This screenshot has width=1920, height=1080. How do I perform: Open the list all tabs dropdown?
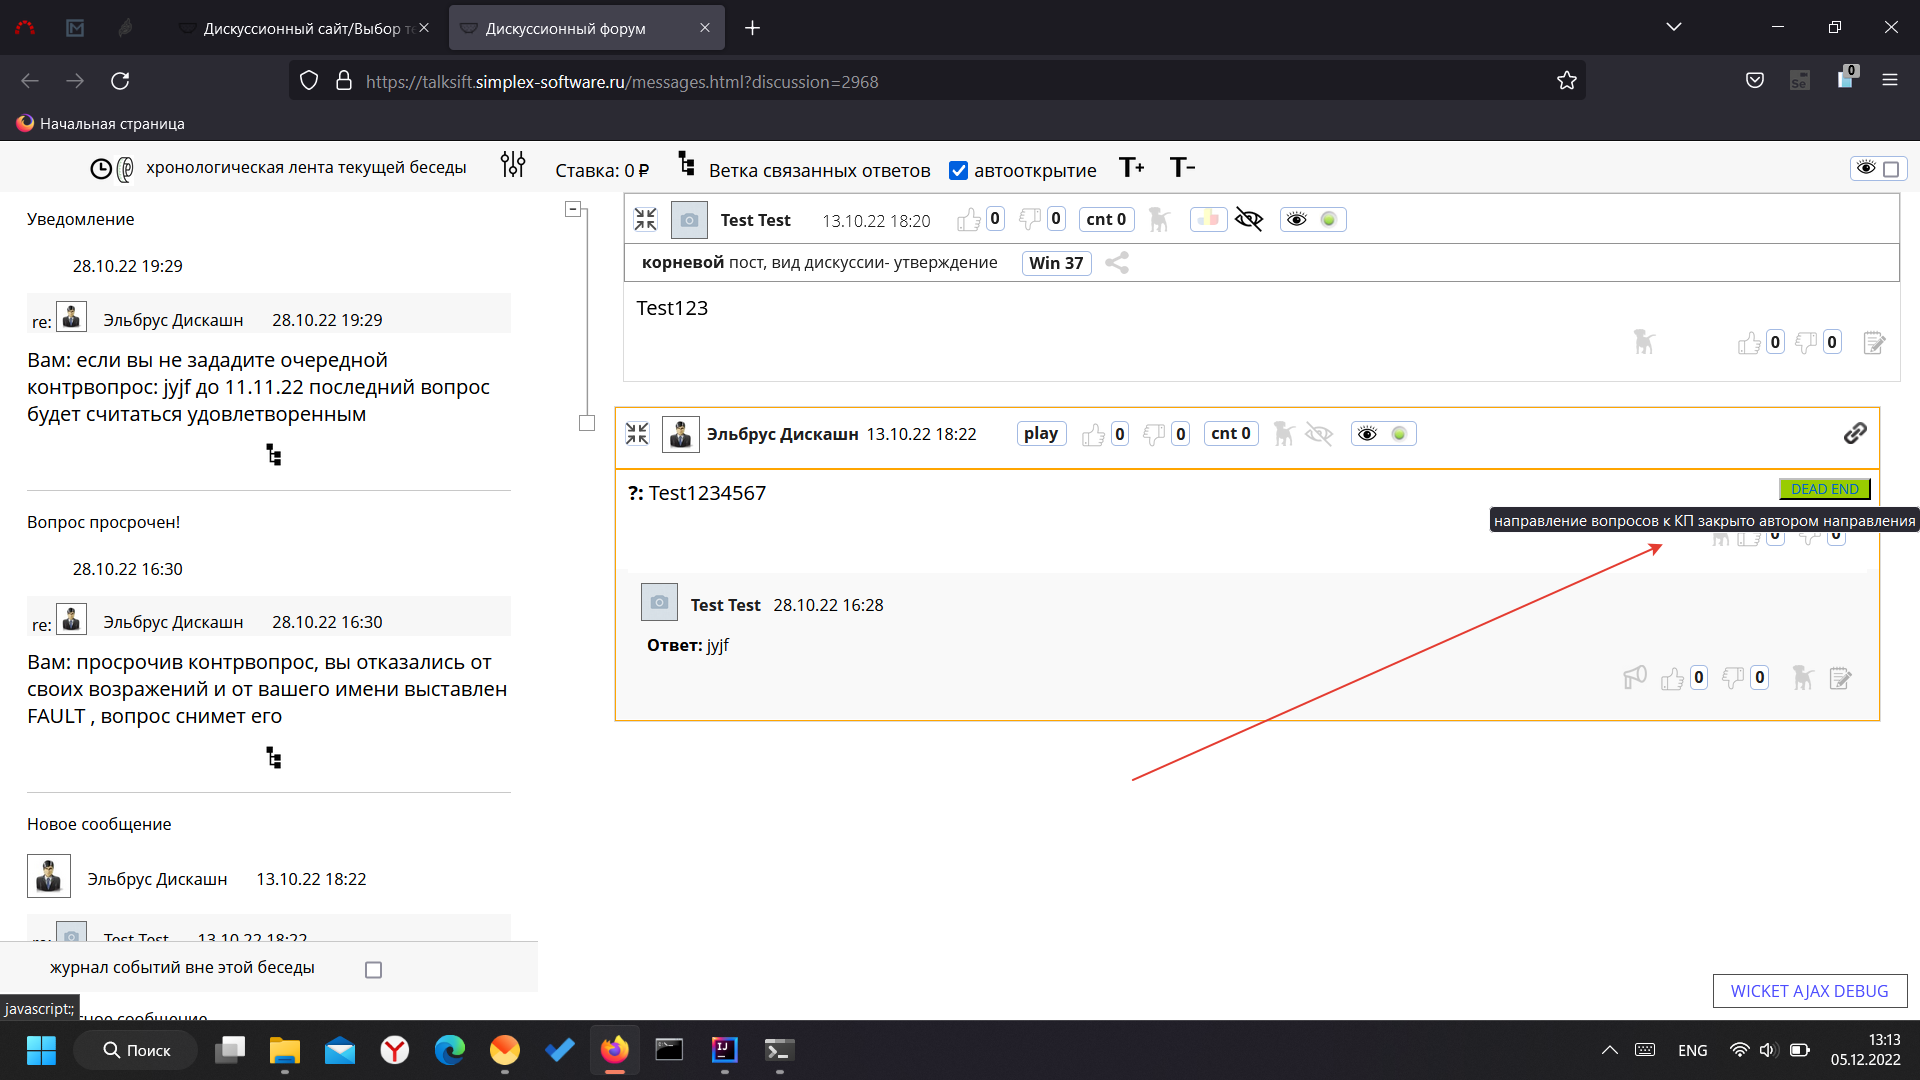tap(1674, 27)
